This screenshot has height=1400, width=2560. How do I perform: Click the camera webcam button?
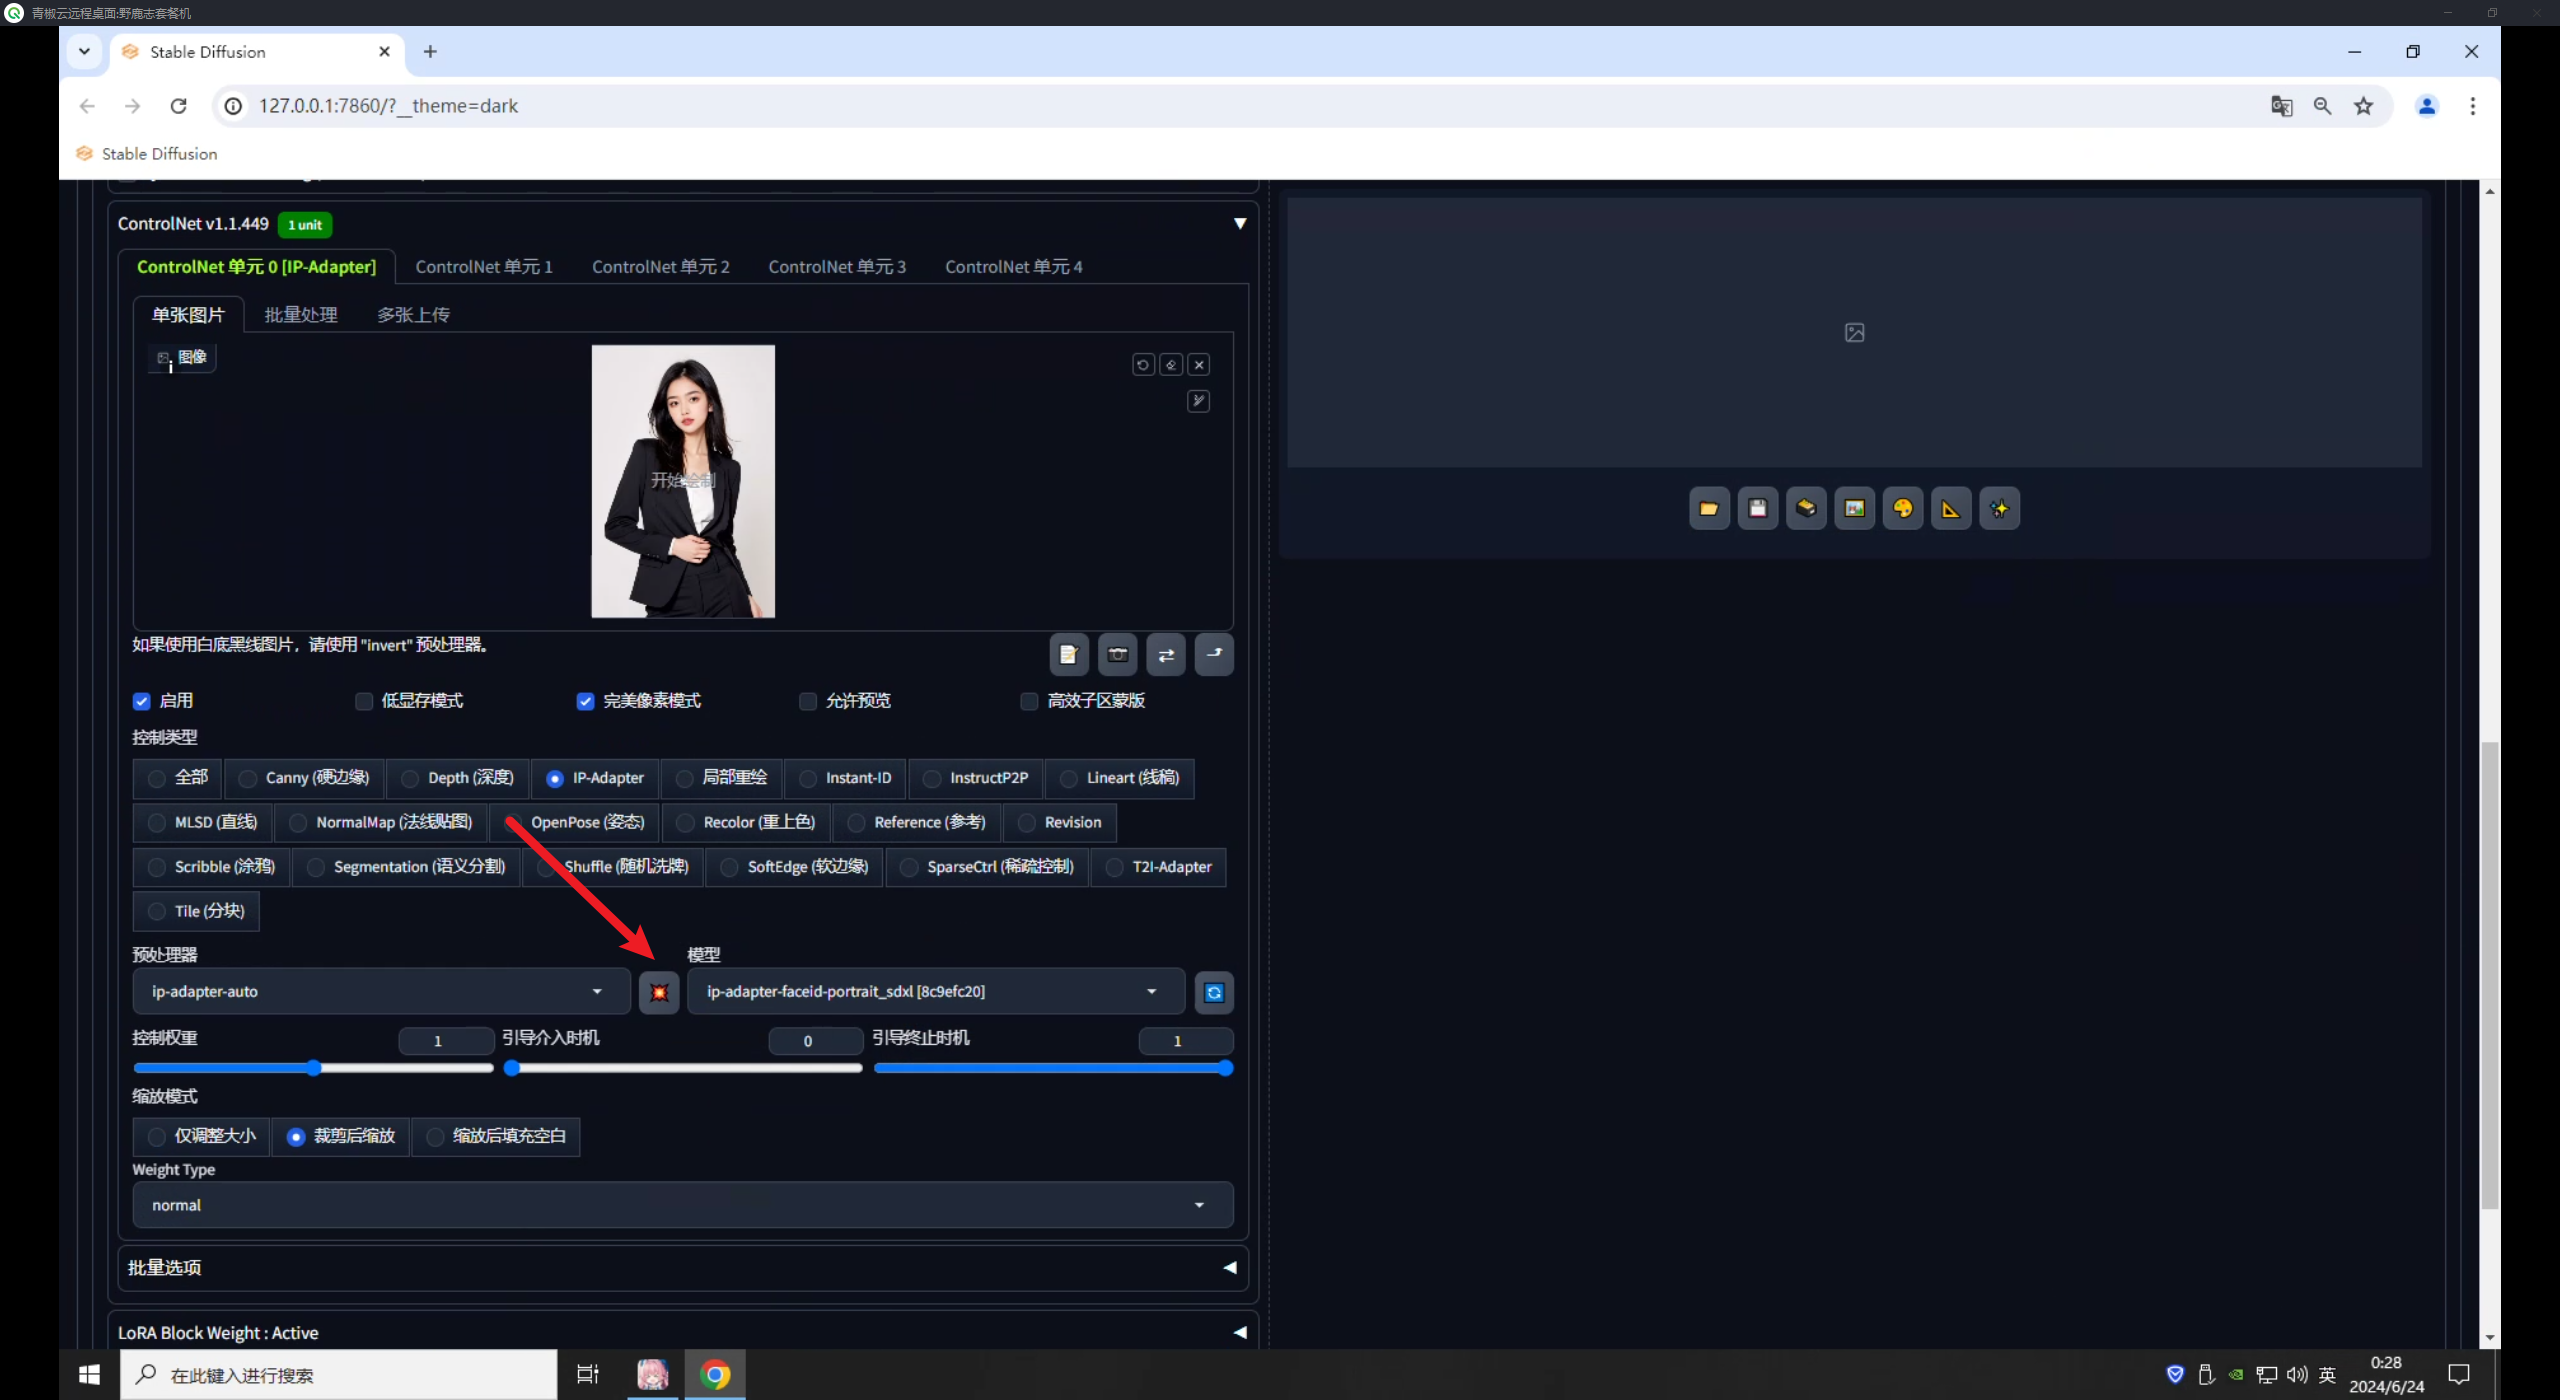[x=1118, y=655]
